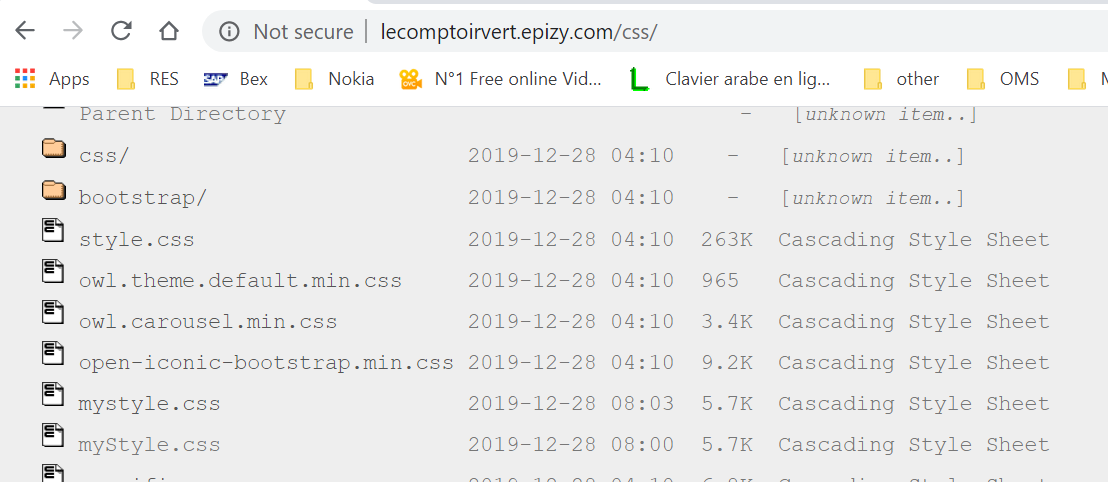Click the css folder icon
Viewport: 1108px width, 482px height.
click(54, 148)
